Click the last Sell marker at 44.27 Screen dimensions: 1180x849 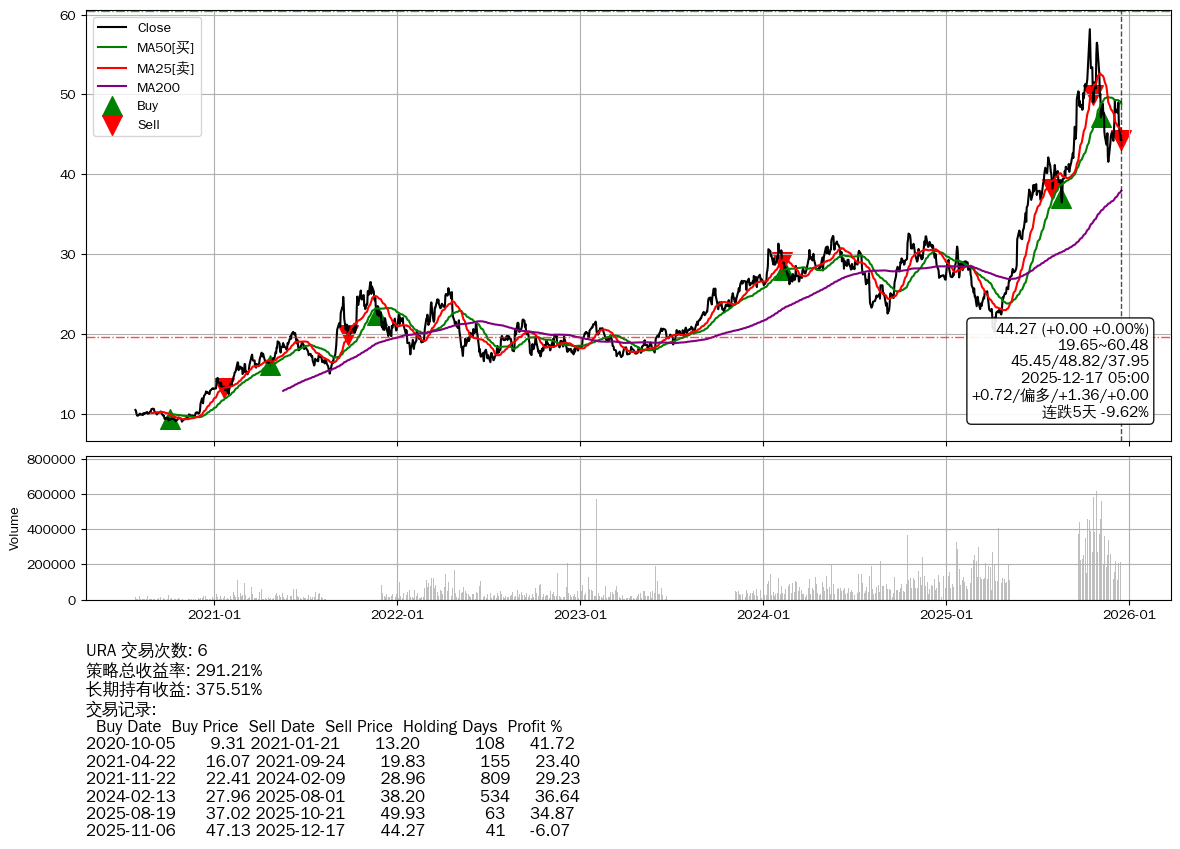[x=1121, y=140]
